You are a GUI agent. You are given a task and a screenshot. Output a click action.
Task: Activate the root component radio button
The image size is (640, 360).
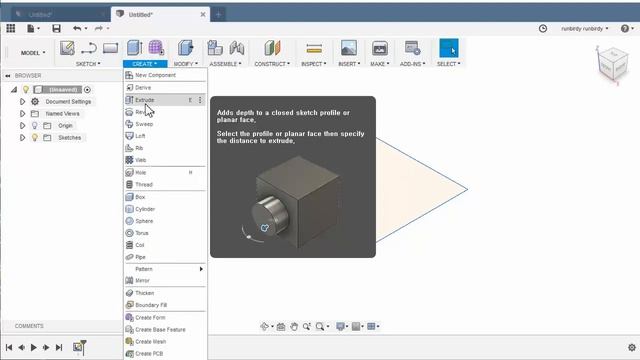tap(87, 89)
